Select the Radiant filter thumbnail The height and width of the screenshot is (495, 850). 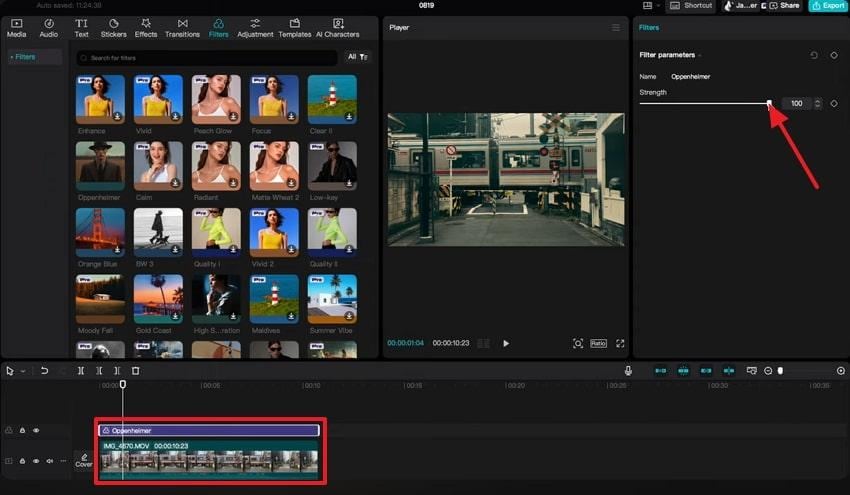[x=216, y=166]
